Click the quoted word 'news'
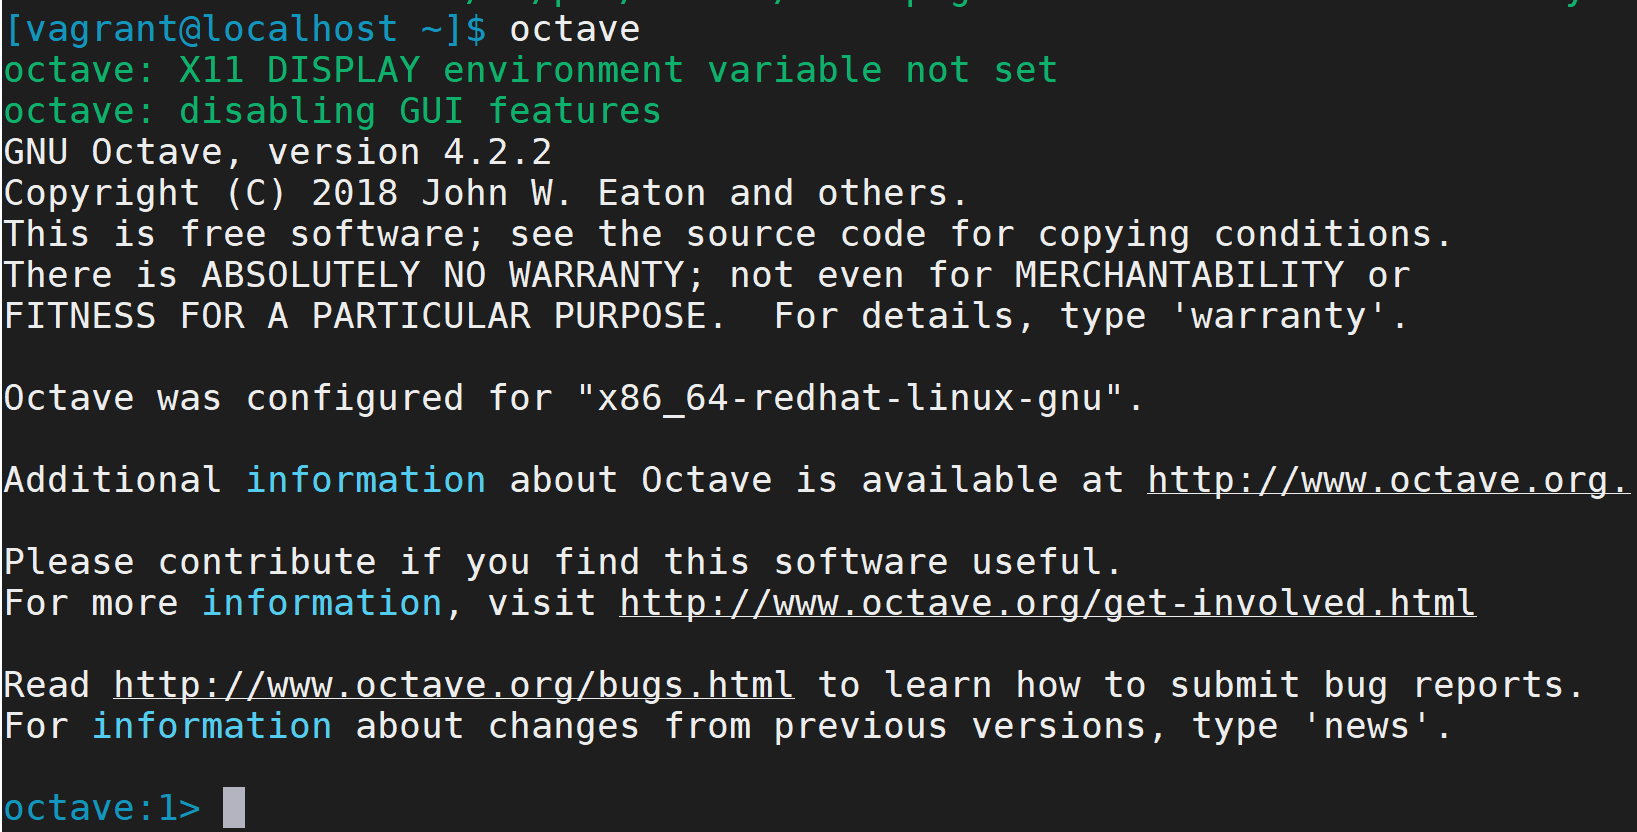Viewport: 1637px width, 832px height. point(1367,726)
